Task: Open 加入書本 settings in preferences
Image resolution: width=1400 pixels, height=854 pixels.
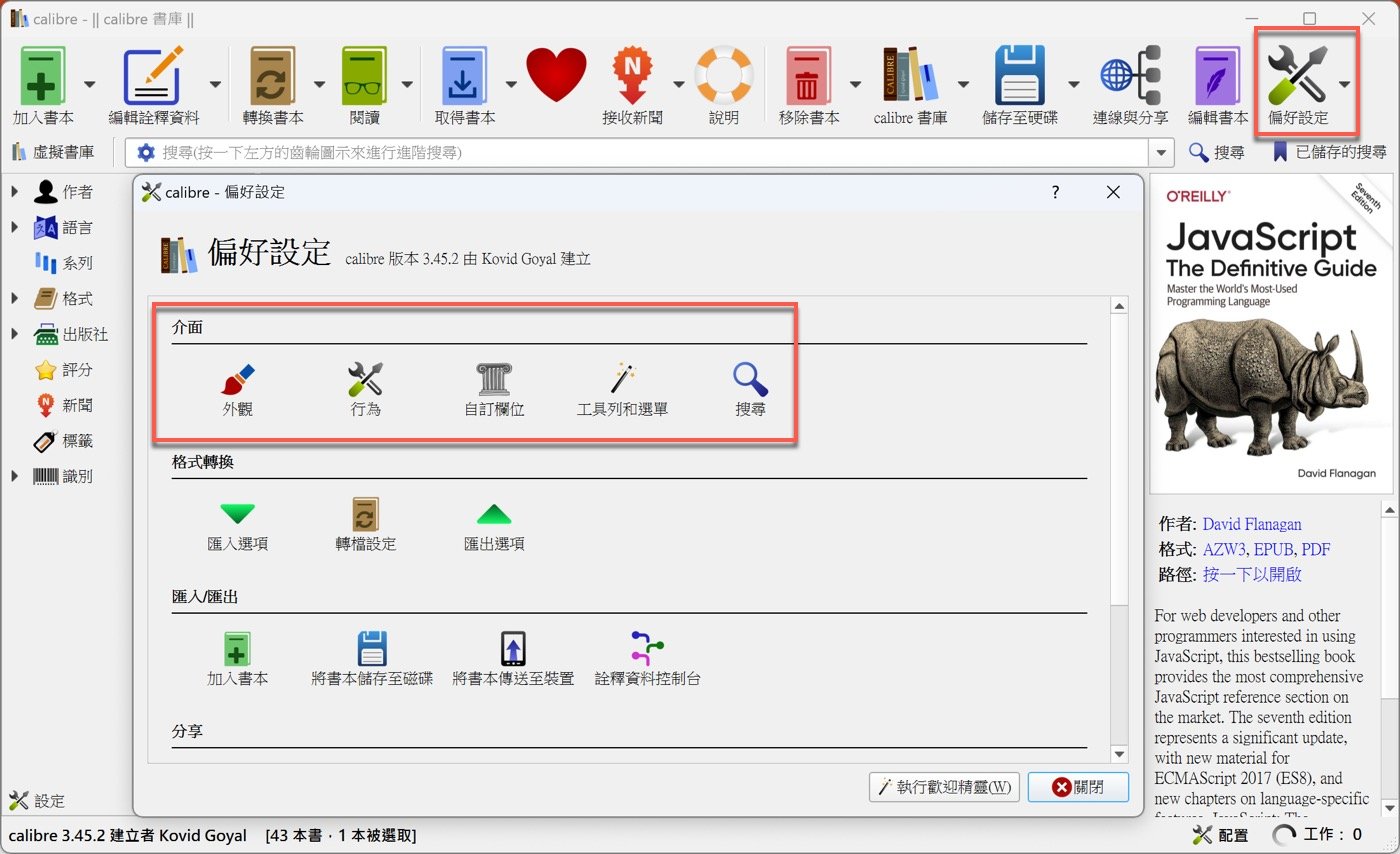Action: click(x=238, y=659)
